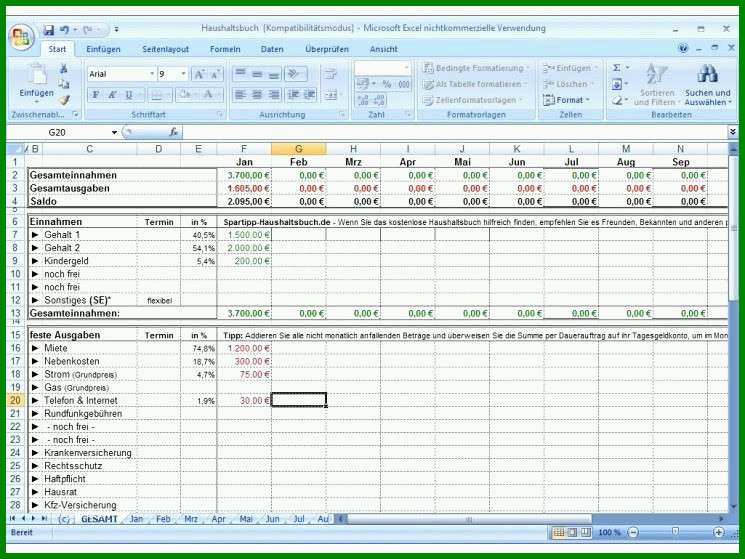This screenshot has width=745, height=559.
Task: Toggle wrap text in cells
Action: click(330, 74)
